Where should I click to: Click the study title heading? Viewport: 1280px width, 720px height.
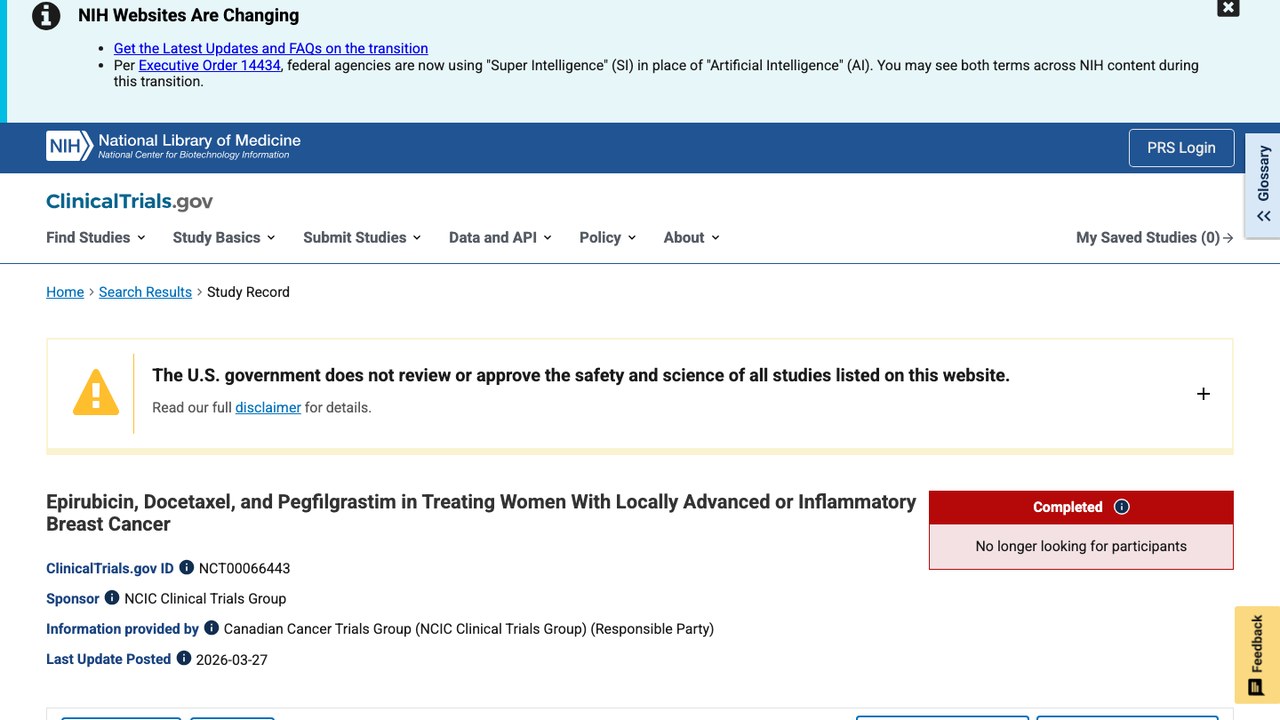click(481, 513)
